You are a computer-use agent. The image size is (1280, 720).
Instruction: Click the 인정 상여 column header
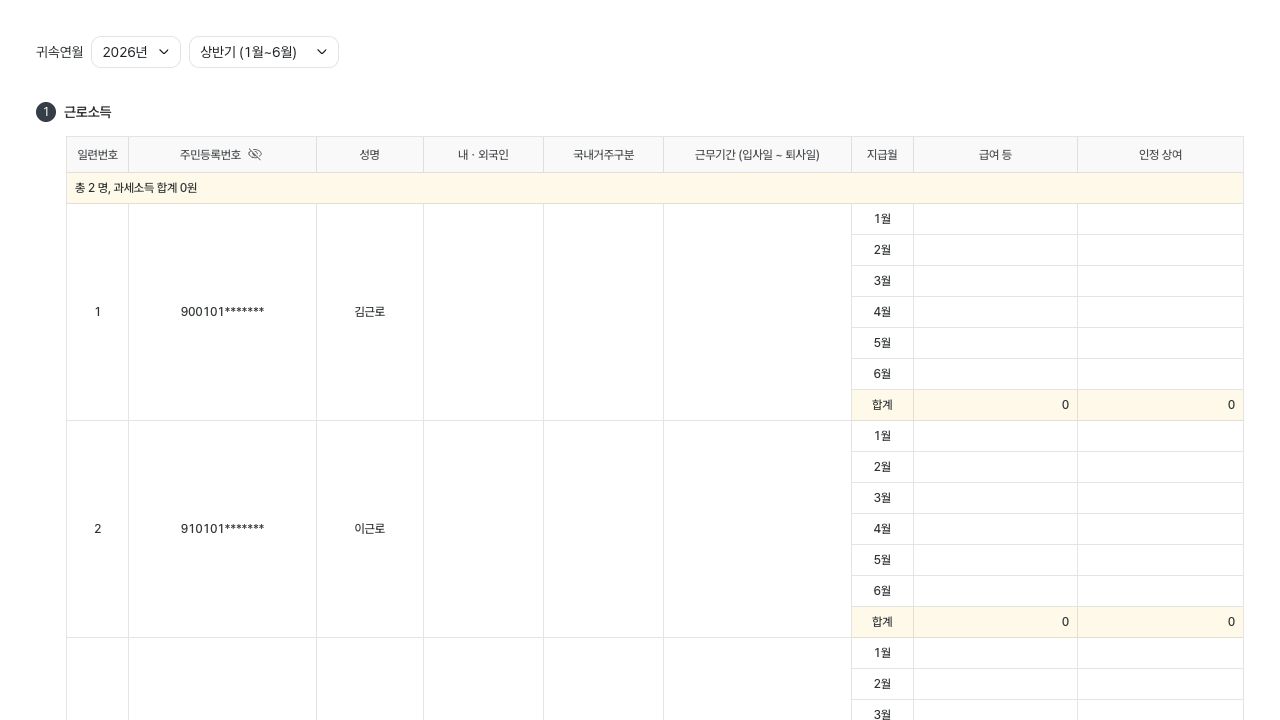coord(1160,155)
